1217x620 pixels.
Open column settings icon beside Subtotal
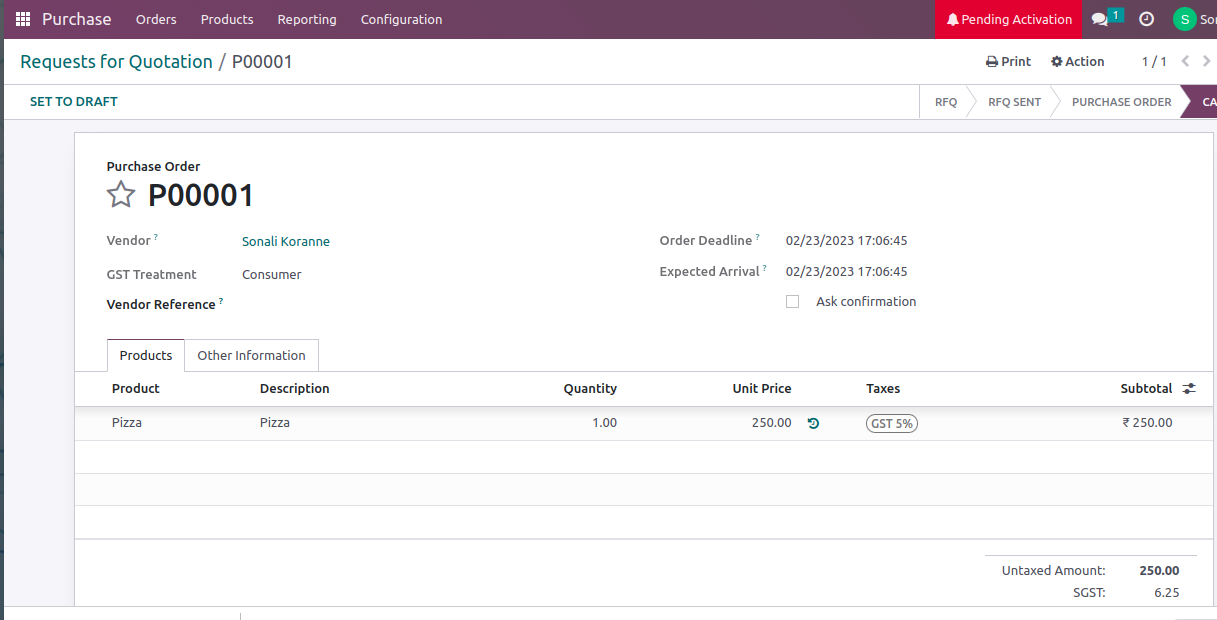(x=1189, y=389)
